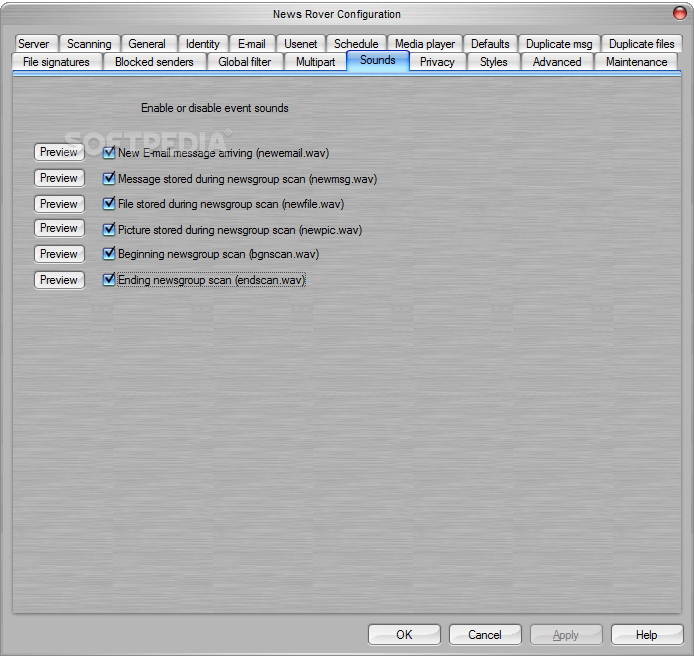Click the Cancel button
The width and height of the screenshot is (694, 656).
(x=485, y=635)
